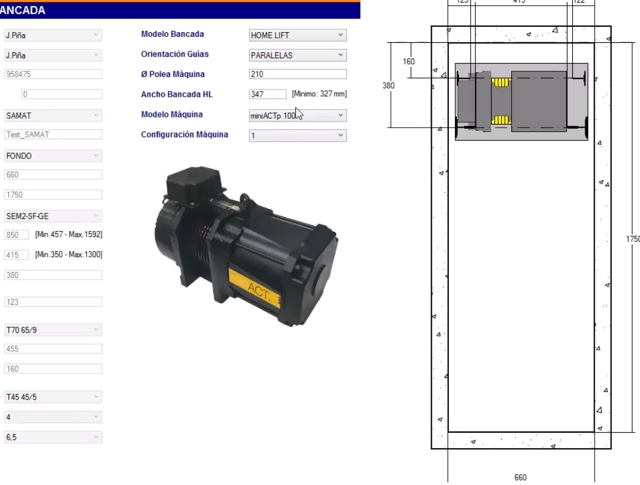Image resolution: width=640 pixels, height=485 pixels.
Task: Open the SEM2-SF-GE dropdown
Action: tap(53, 216)
